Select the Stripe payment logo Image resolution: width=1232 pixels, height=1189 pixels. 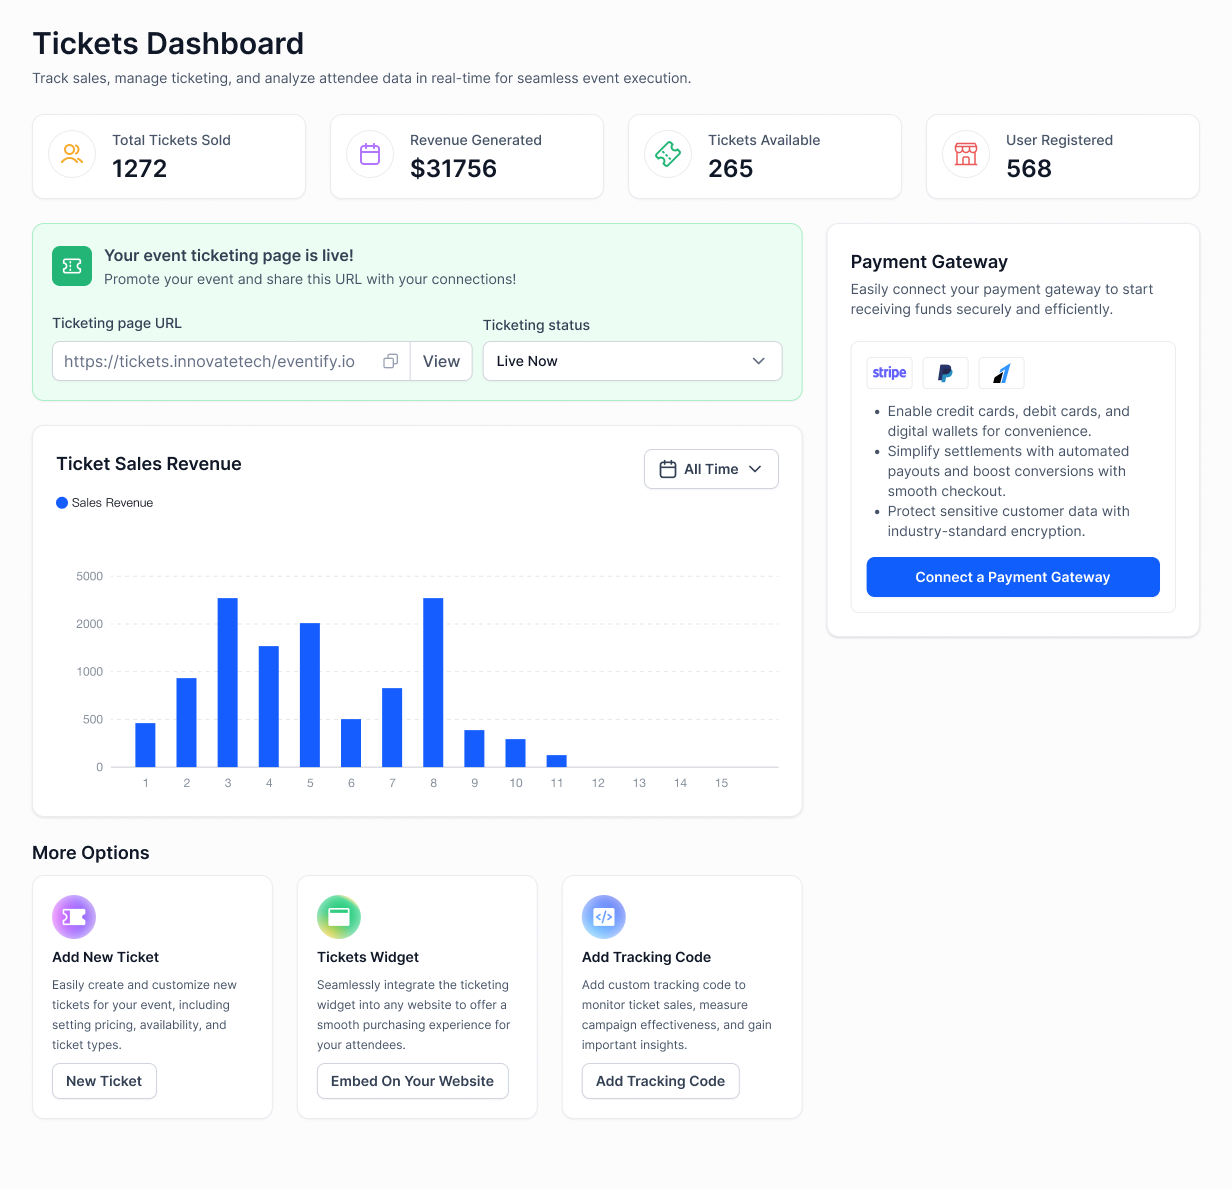click(x=889, y=373)
